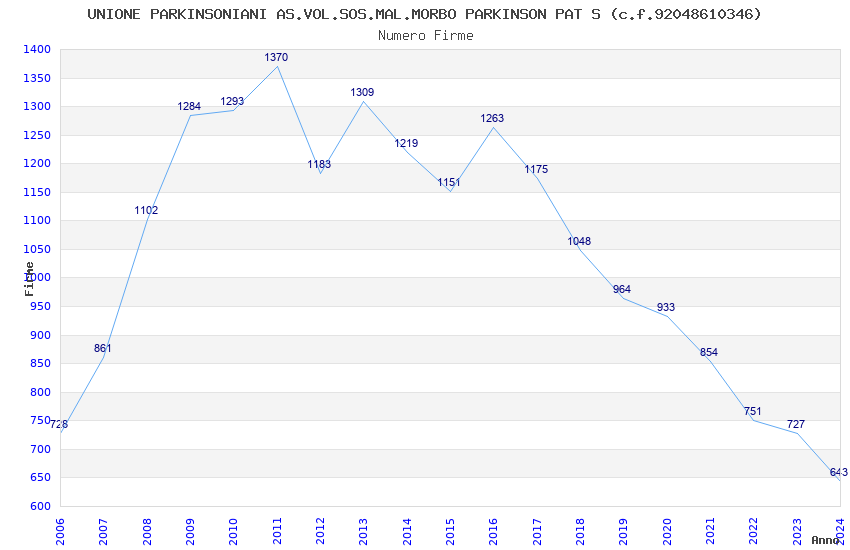Click the 643 data label at 2024
This screenshot has height=550, width=850.
tap(839, 473)
